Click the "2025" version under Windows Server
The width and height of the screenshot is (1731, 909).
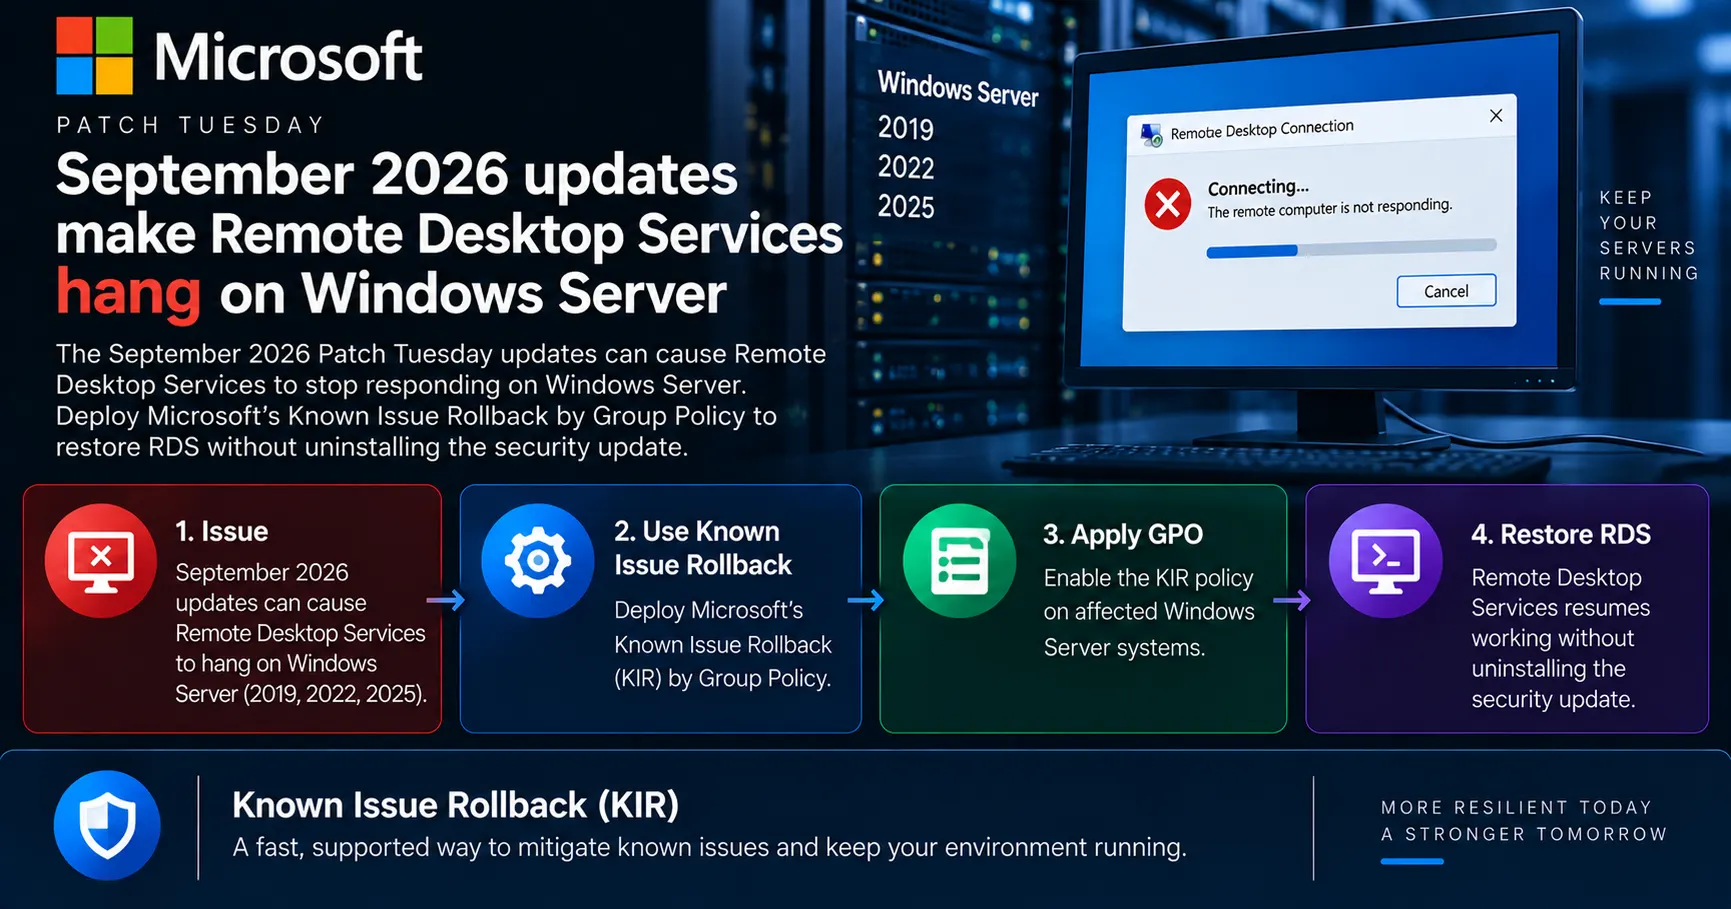pos(906,206)
